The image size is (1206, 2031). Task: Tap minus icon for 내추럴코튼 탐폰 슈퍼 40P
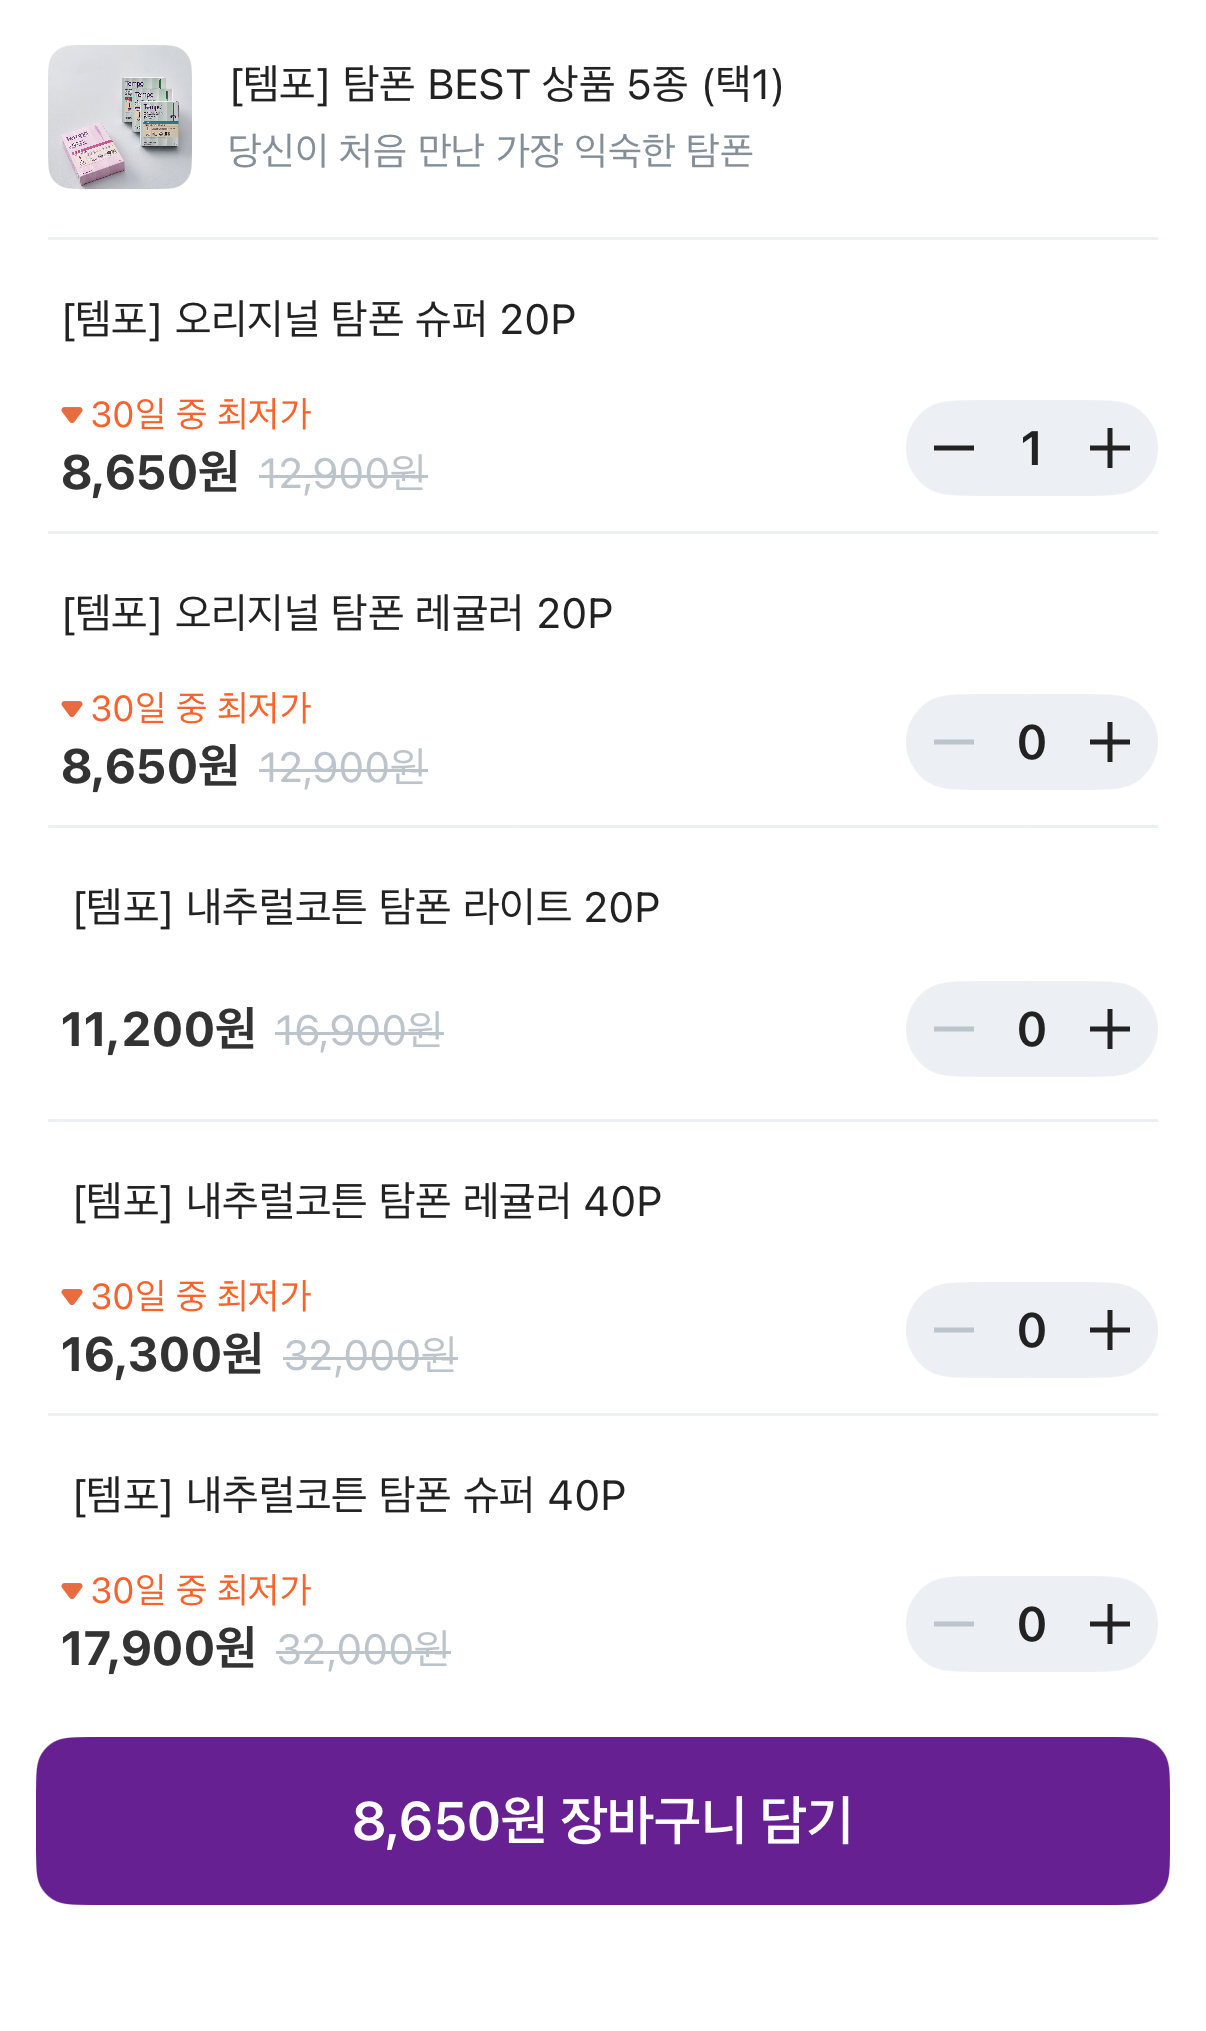953,1624
